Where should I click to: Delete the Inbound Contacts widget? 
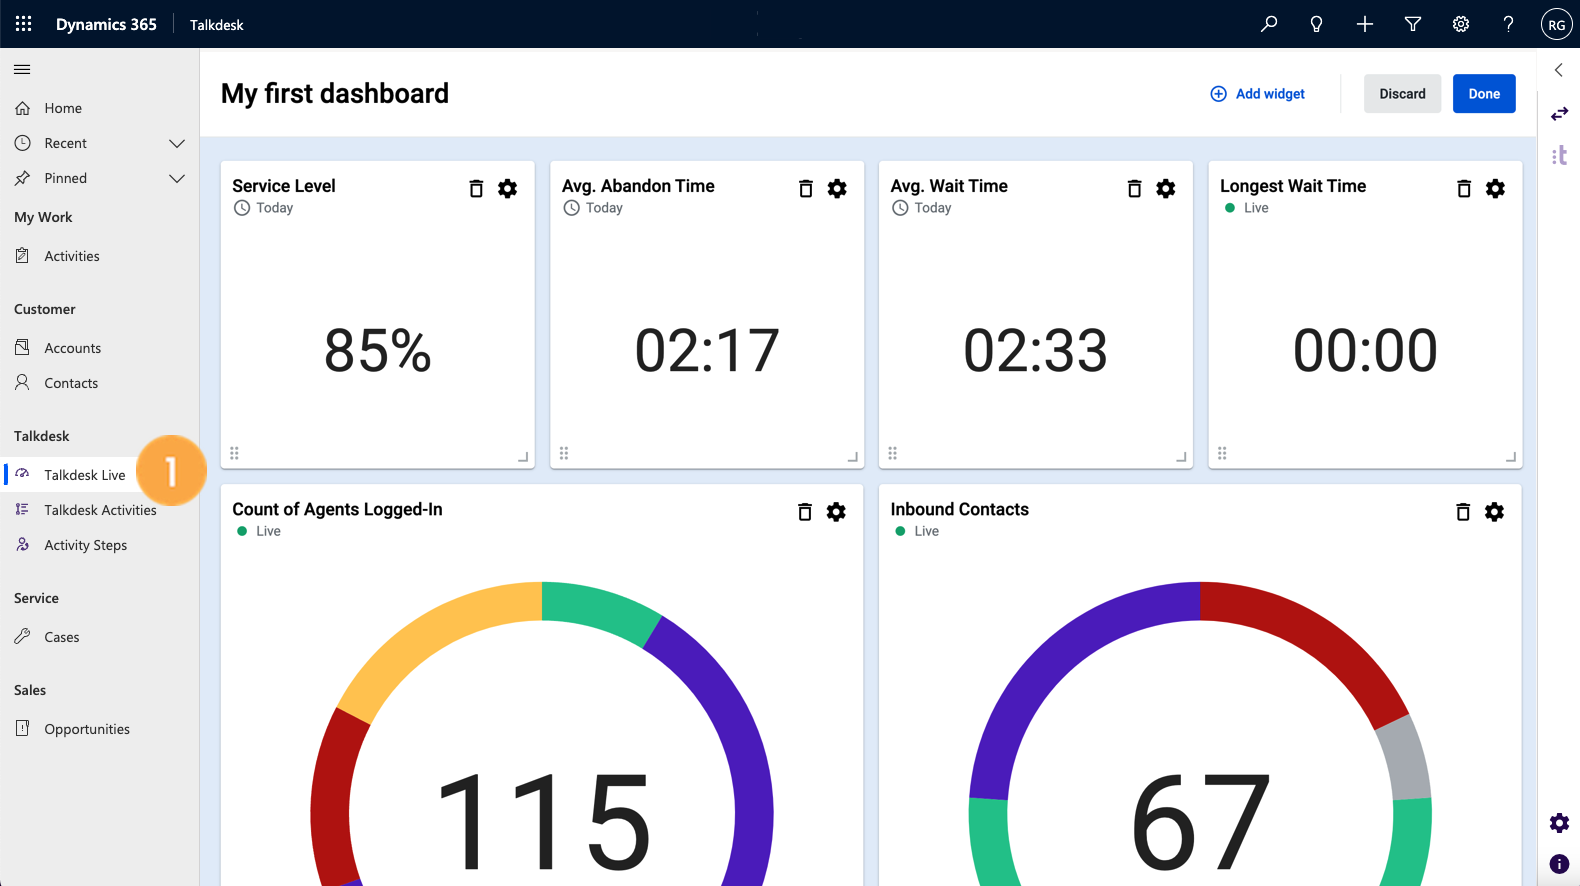coord(1463,512)
